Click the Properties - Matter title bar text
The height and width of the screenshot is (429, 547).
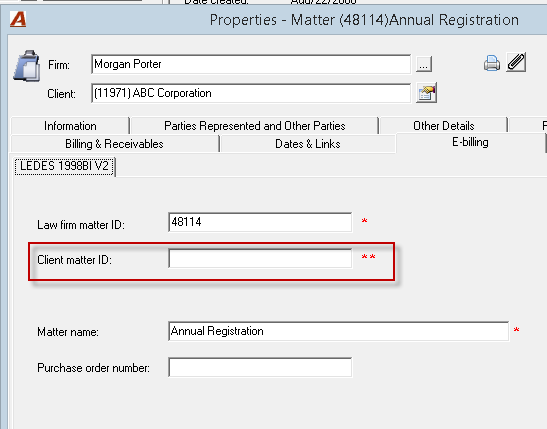click(364, 20)
